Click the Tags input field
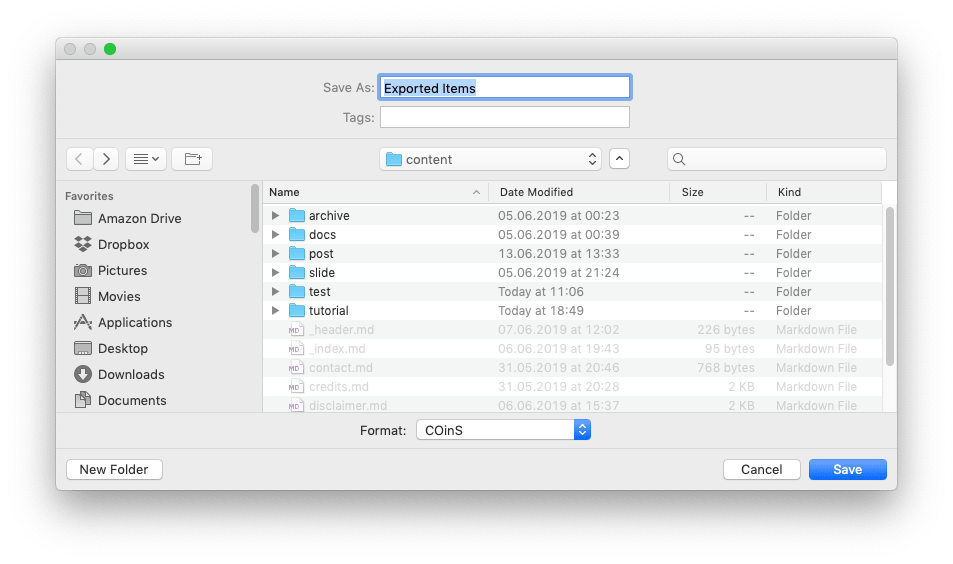953x564 pixels. (505, 117)
